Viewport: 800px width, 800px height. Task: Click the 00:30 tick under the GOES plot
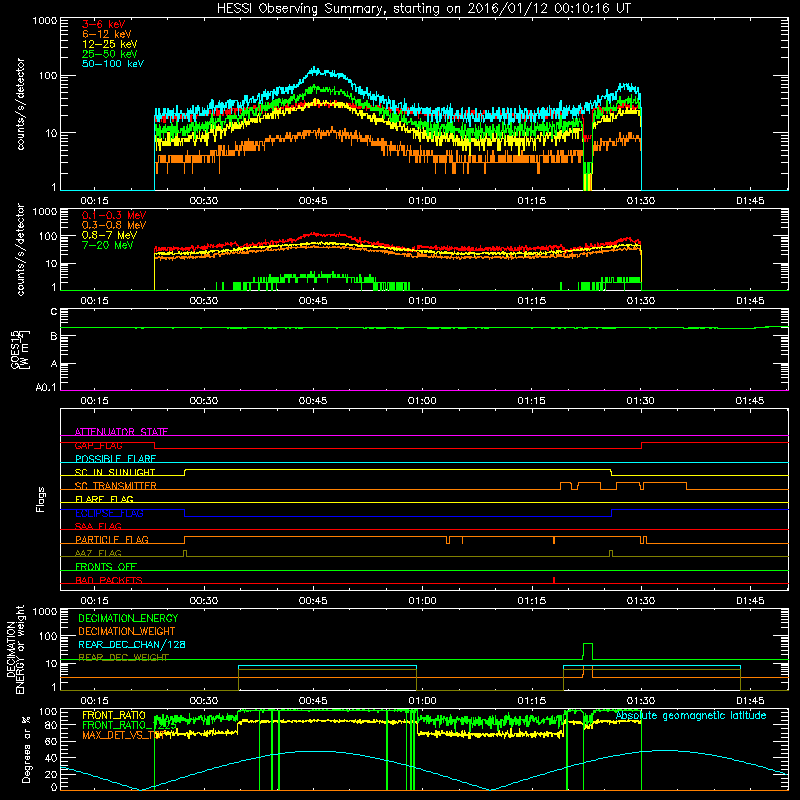click(204, 401)
